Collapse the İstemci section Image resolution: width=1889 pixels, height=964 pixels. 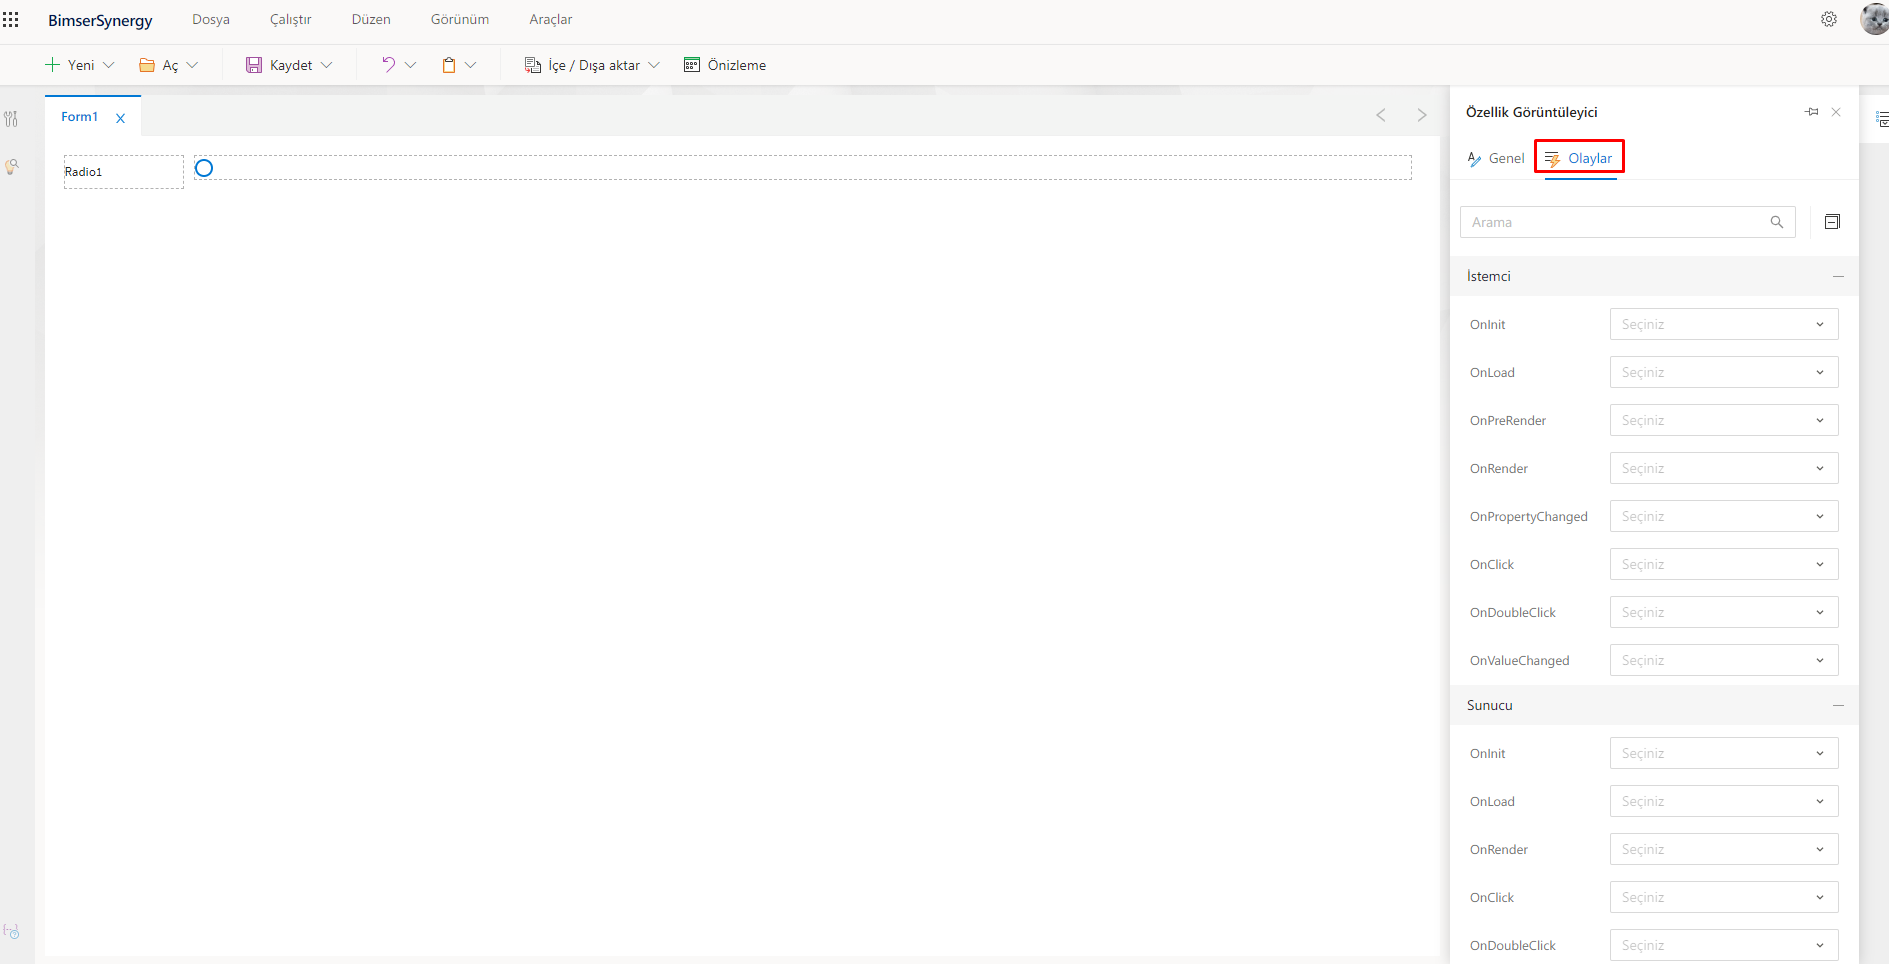click(x=1838, y=276)
